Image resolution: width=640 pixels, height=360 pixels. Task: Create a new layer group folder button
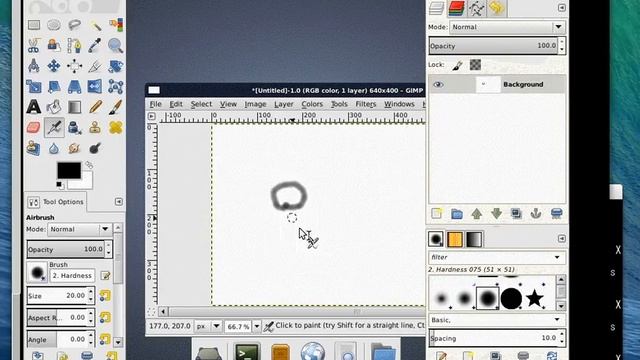[457, 213]
